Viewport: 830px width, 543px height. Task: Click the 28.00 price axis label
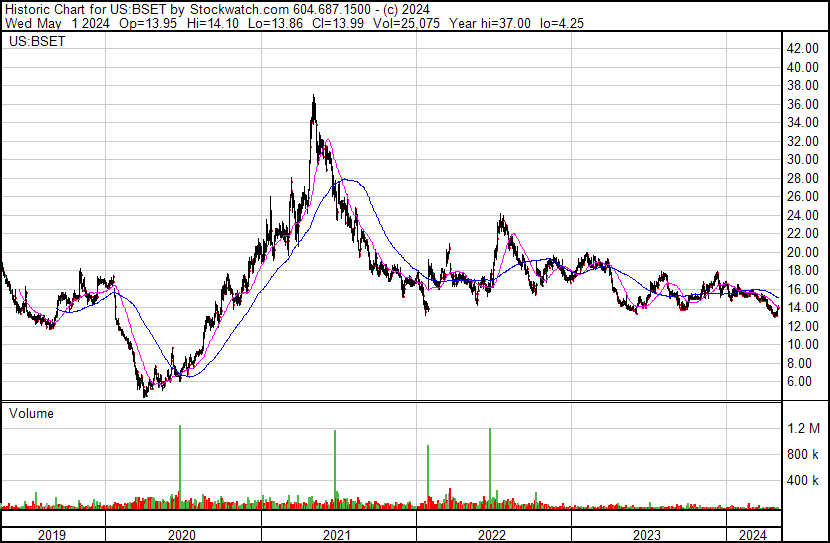(x=803, y=178)
